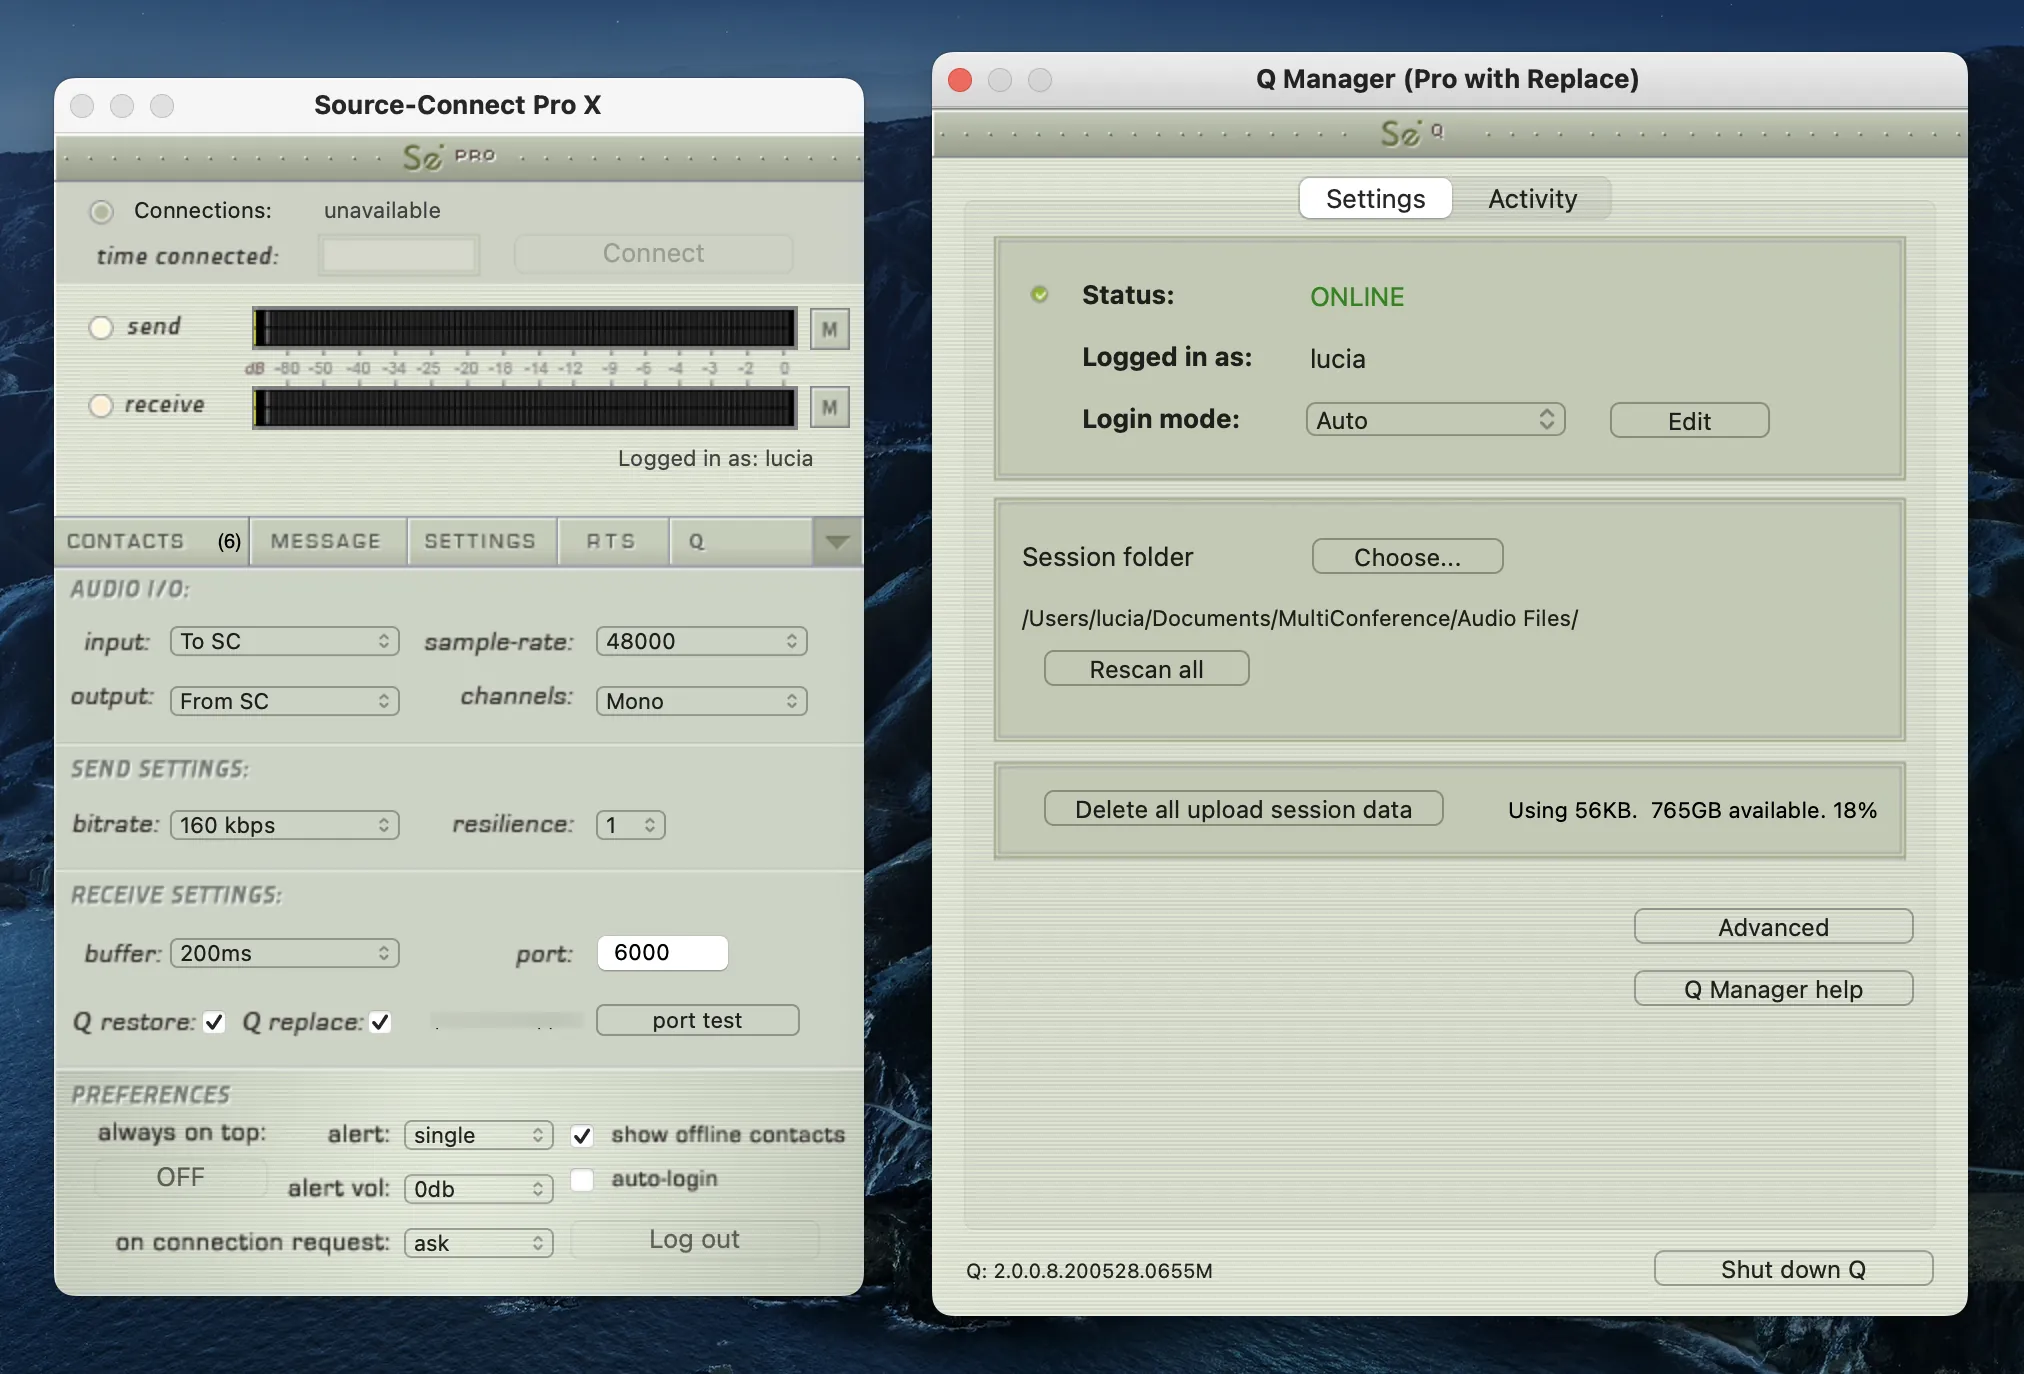The image size is (2024, 1374).
Task: Switch to the RTS tab
Action: [612, 541]
